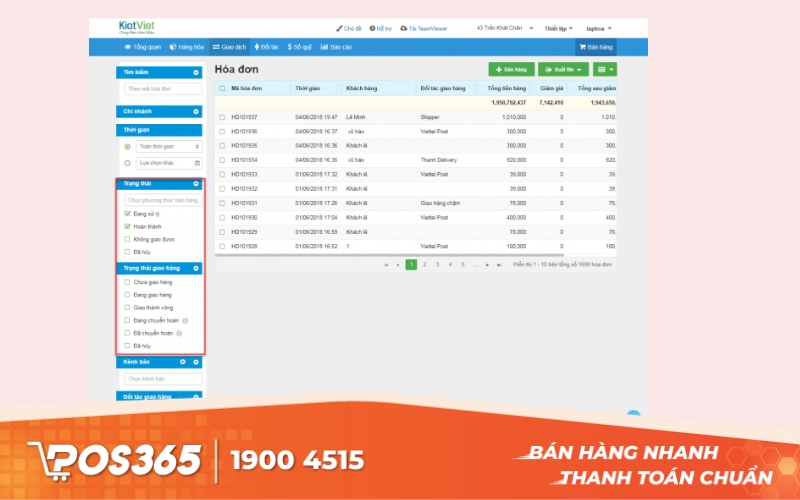800x500 pixels.
Task: Expand the Chi nhánh panel
Action: click(x=196, y=111)
